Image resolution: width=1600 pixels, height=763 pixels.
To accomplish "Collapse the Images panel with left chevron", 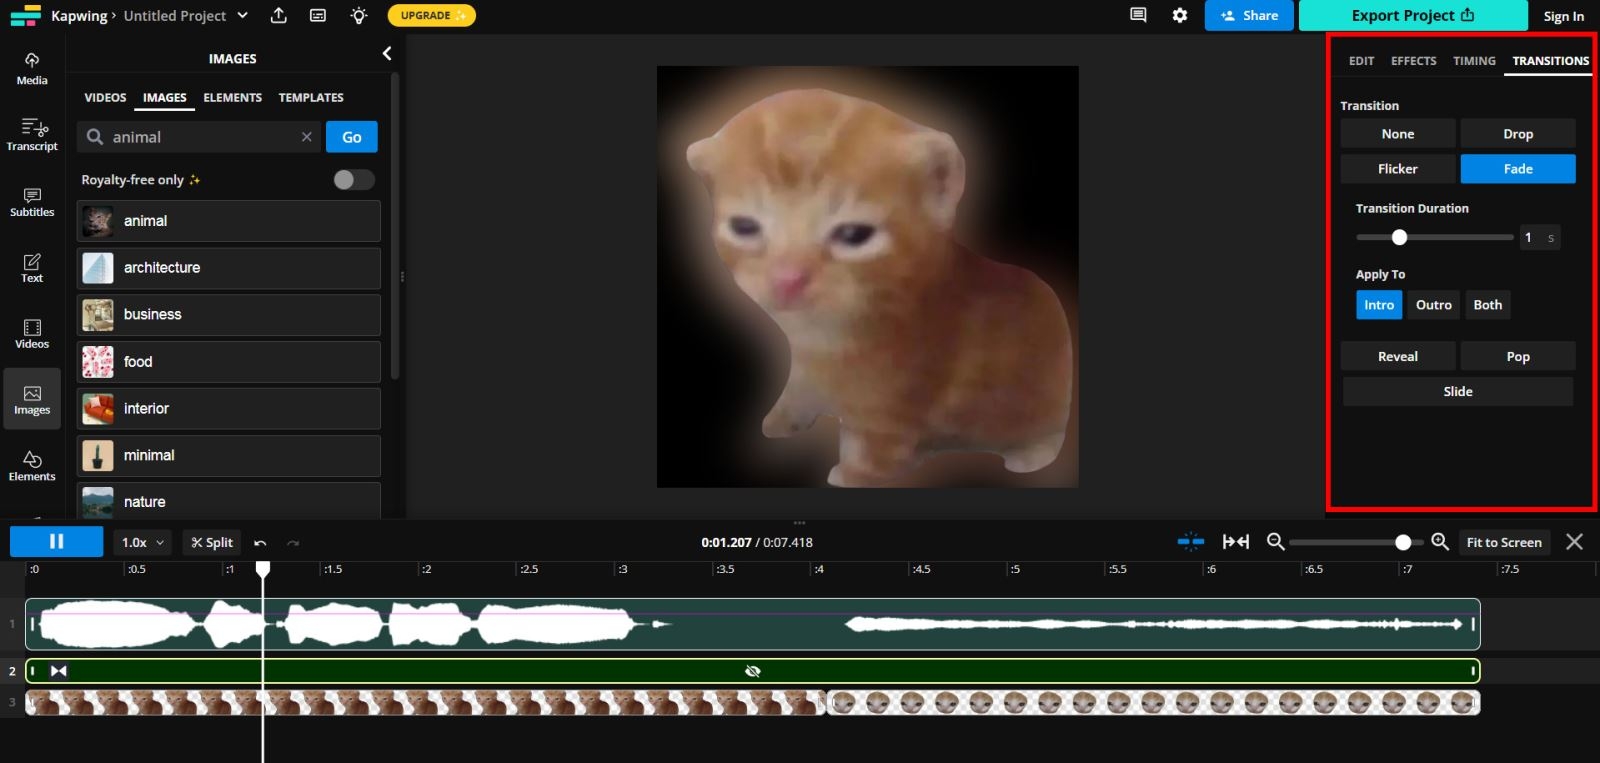I will point(387,54).
